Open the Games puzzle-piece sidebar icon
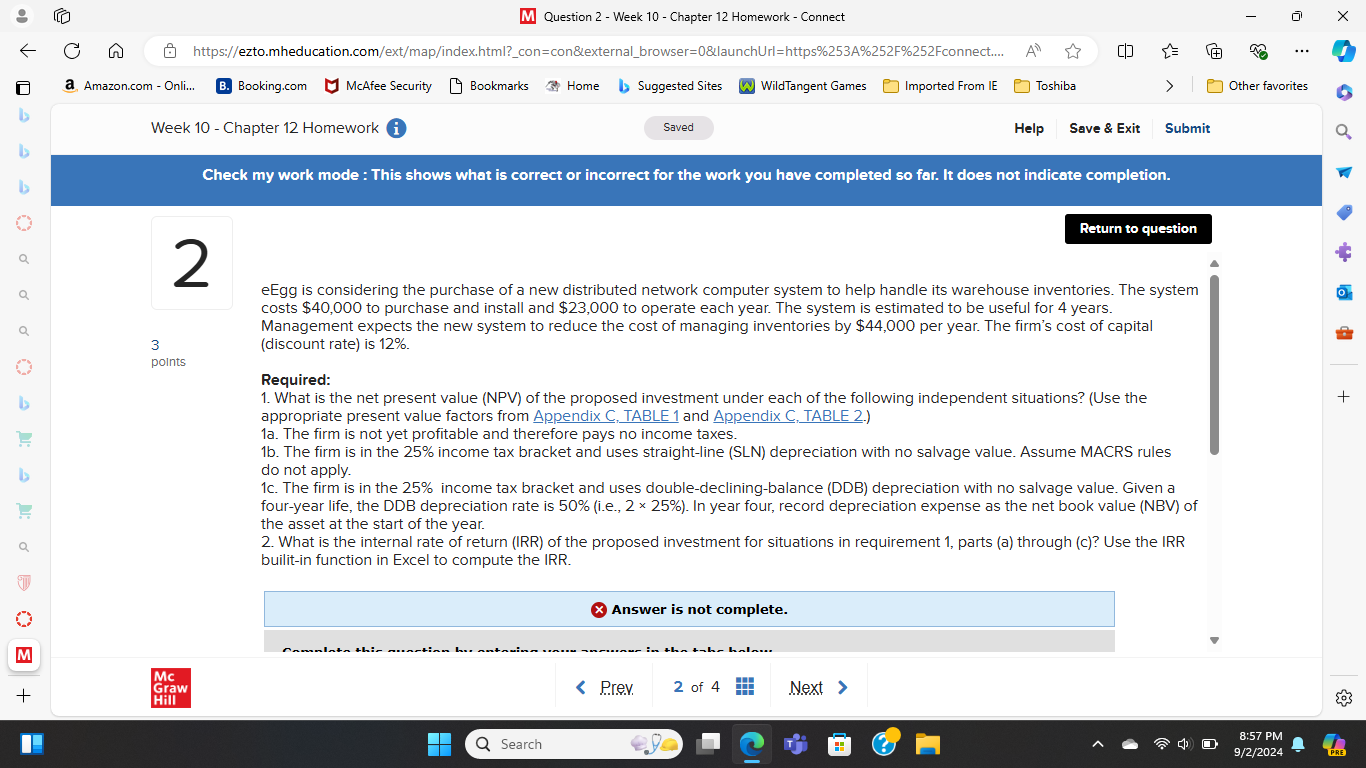1366x768 pixels. tap(1344, 252)
